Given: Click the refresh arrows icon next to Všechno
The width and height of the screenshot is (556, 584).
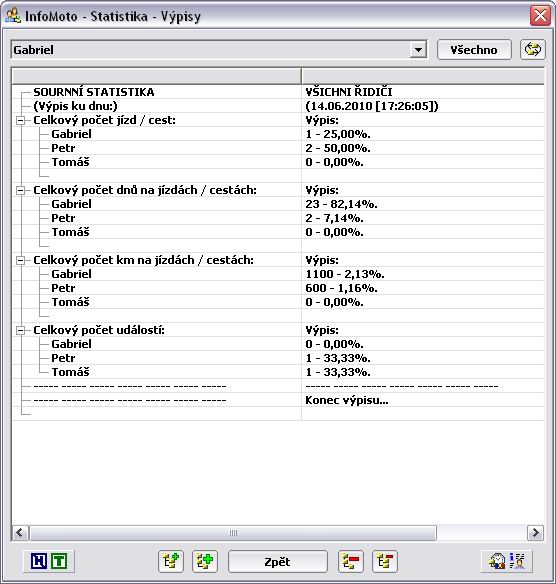Looking at the screenshot, I should (533, 50).
